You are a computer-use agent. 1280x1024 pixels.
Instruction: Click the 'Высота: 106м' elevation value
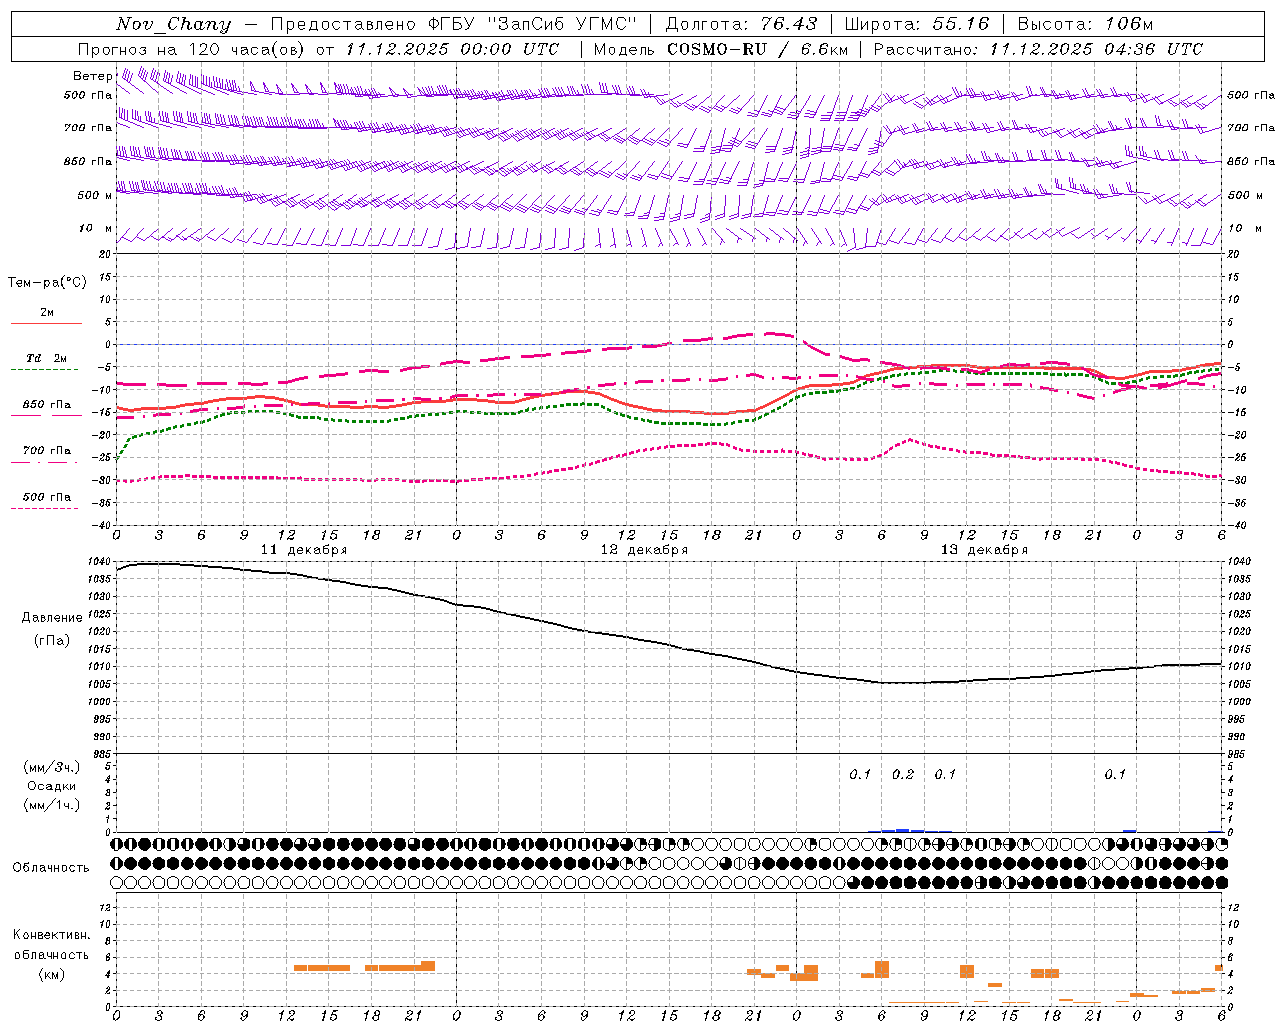coord(1085,24)
